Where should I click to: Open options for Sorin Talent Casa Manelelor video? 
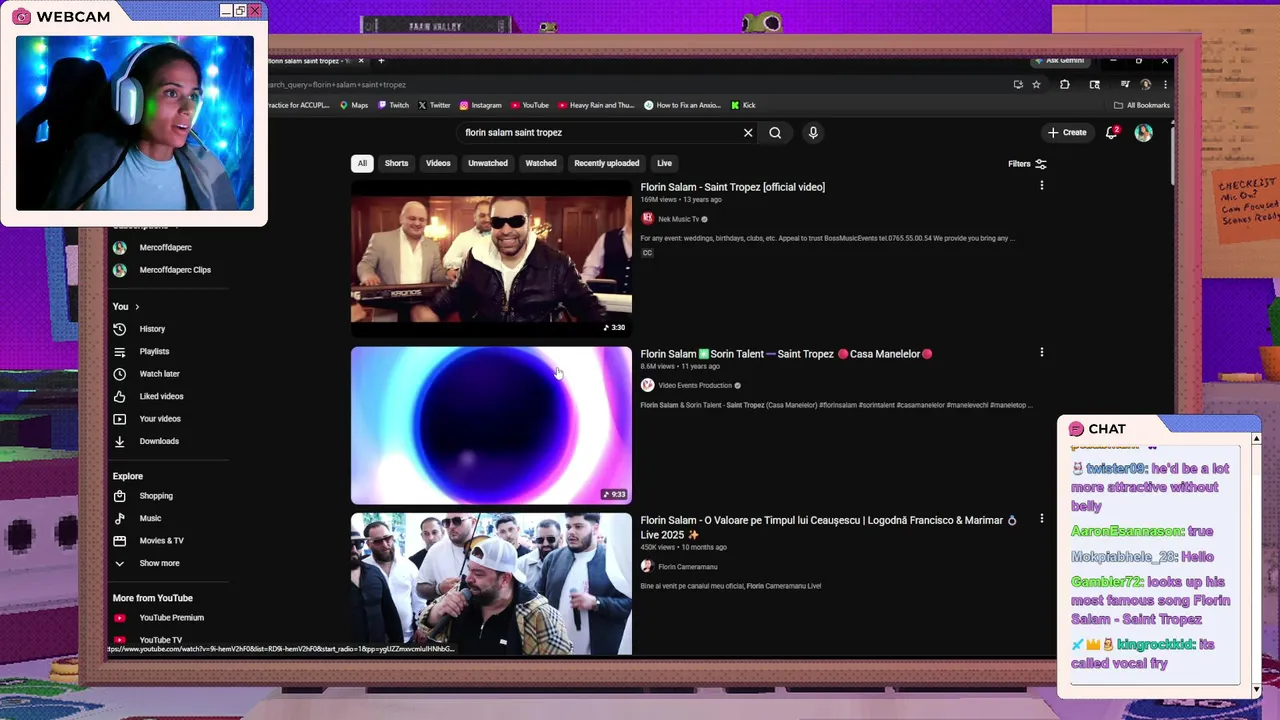[1041, 352]
